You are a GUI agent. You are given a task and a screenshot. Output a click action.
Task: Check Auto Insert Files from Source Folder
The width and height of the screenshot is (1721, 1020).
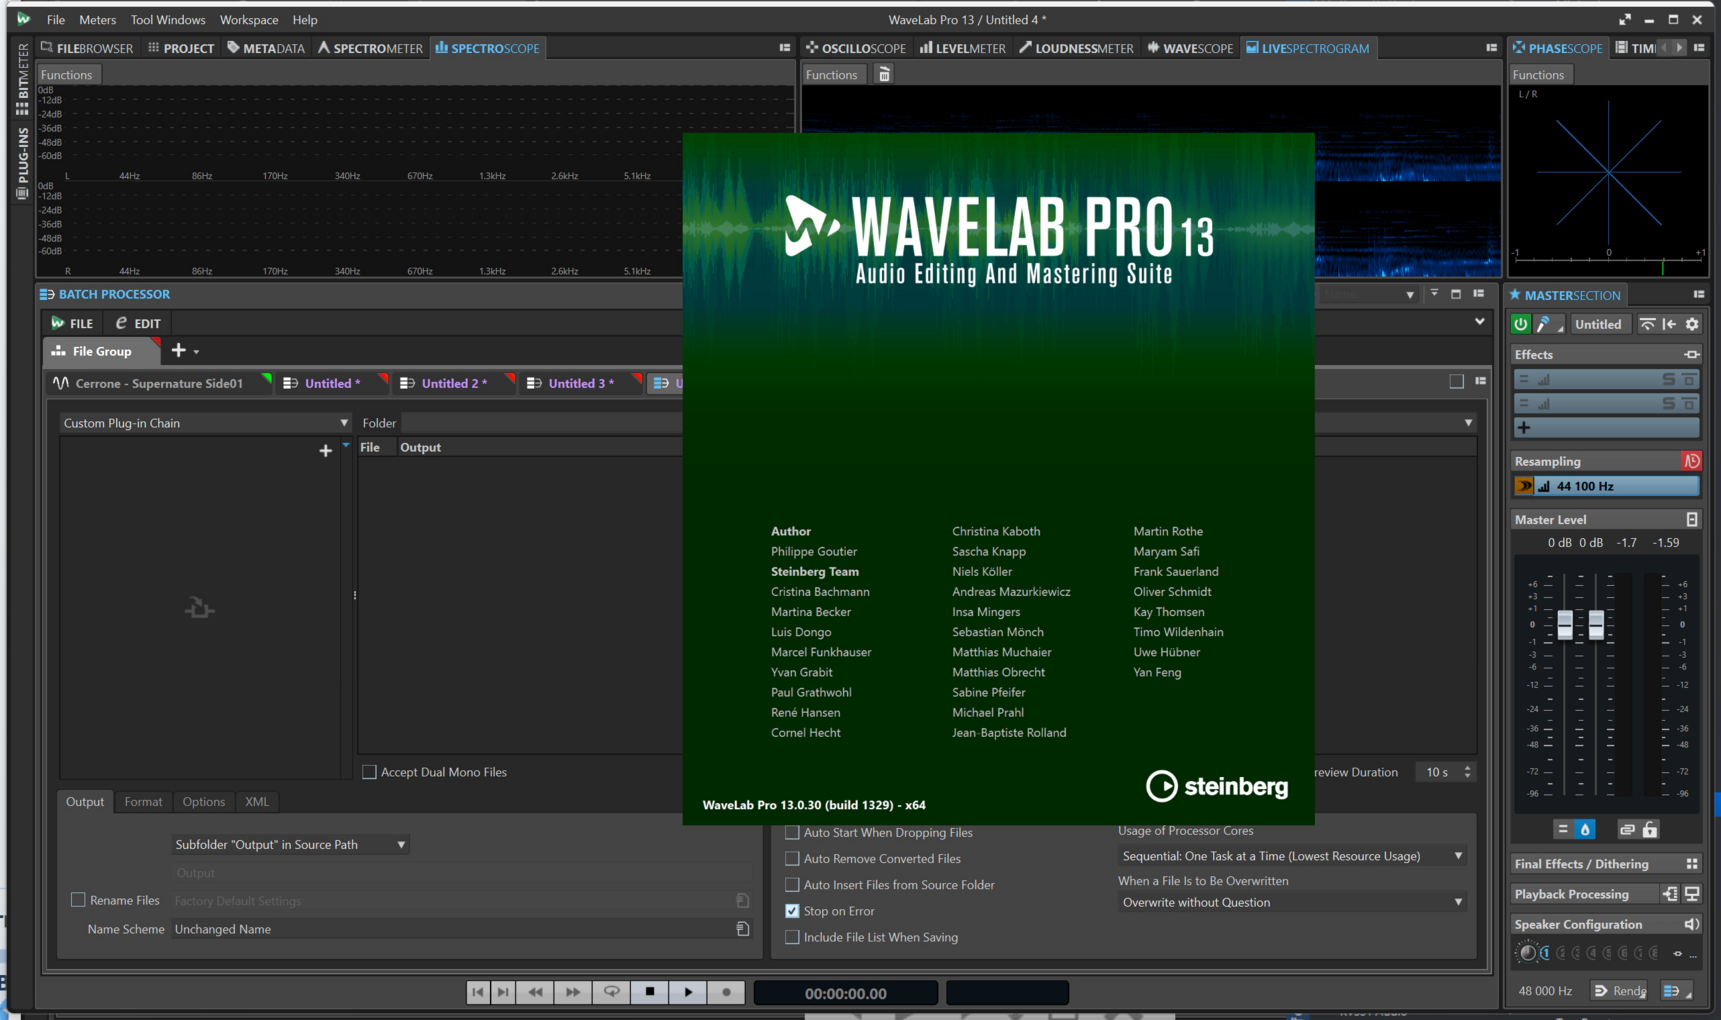(x=792, y=885)
